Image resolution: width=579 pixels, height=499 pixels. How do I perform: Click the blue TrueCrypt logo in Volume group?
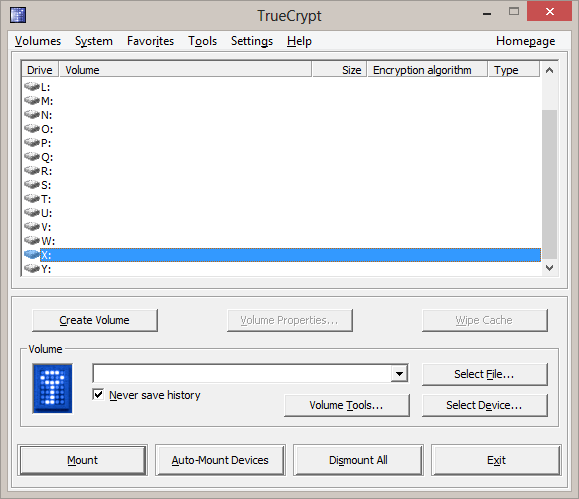(x=52, y=388)
